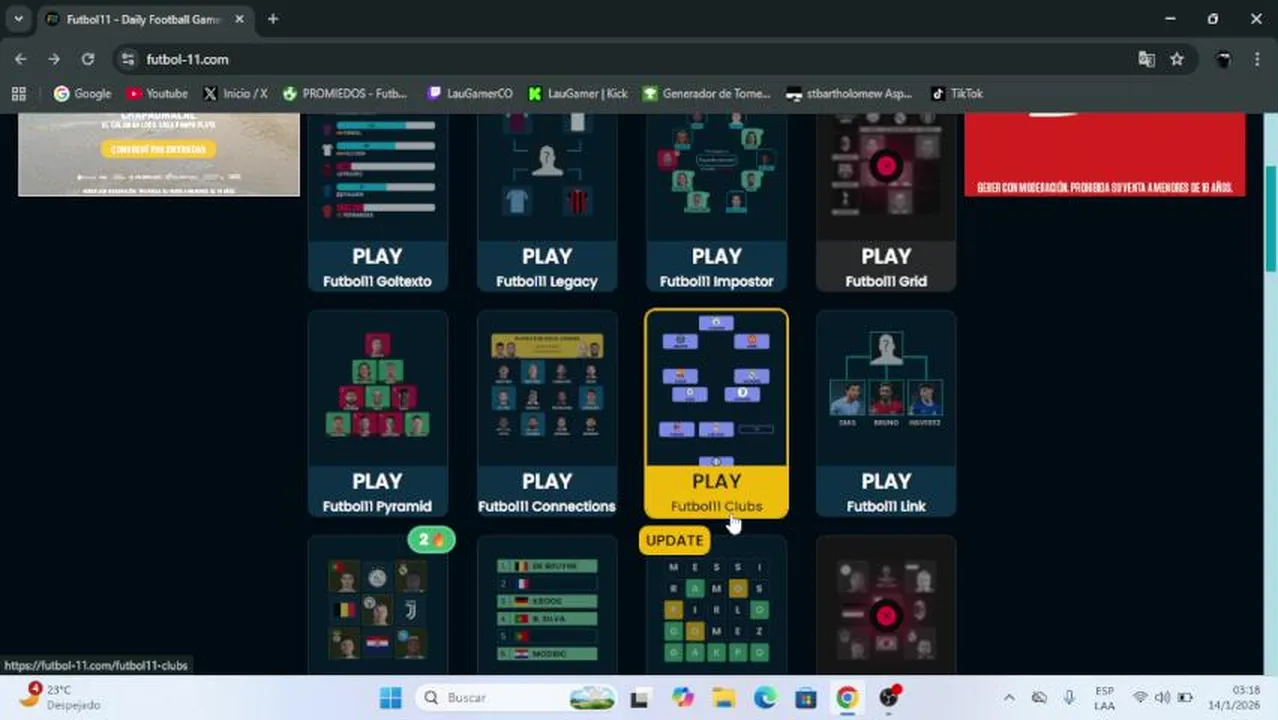The image size is (1278, 720).
Task: Open the ranking list game card with DE BRUYNE
Action: coord(547,607)
